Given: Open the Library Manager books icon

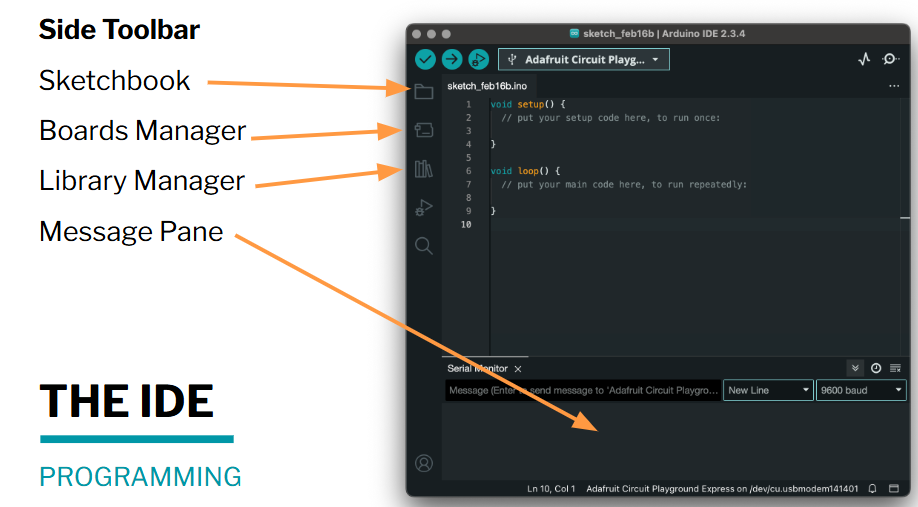Looking at the screenshot, I should [x=424, y=169].
